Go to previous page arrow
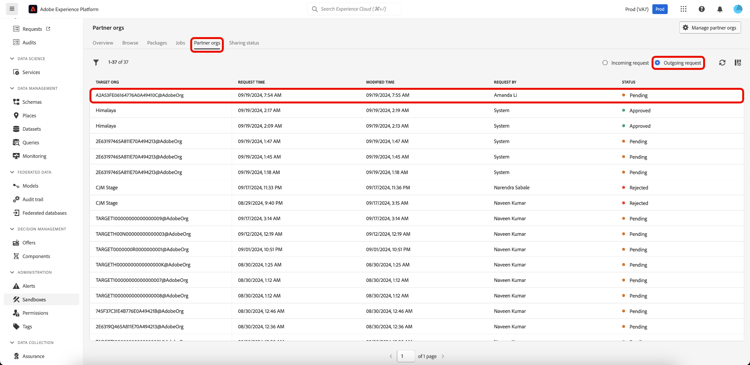Viewport: 750px width, 365px height. point(391,356)
